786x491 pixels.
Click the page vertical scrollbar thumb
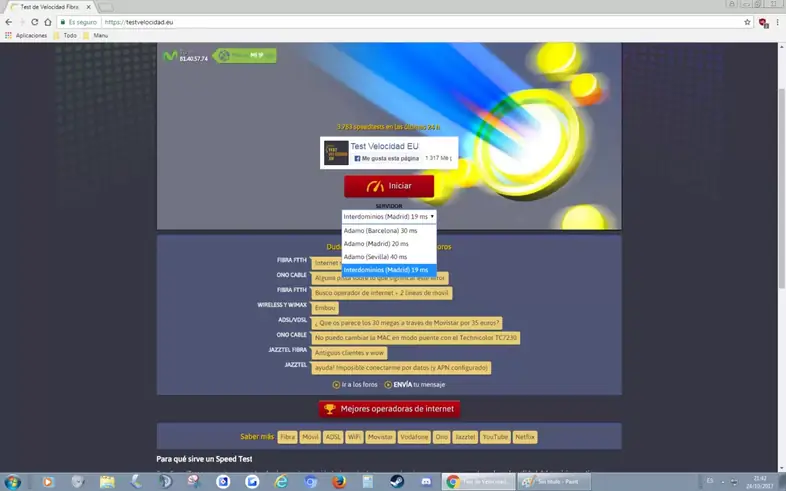tap(781, 188)
